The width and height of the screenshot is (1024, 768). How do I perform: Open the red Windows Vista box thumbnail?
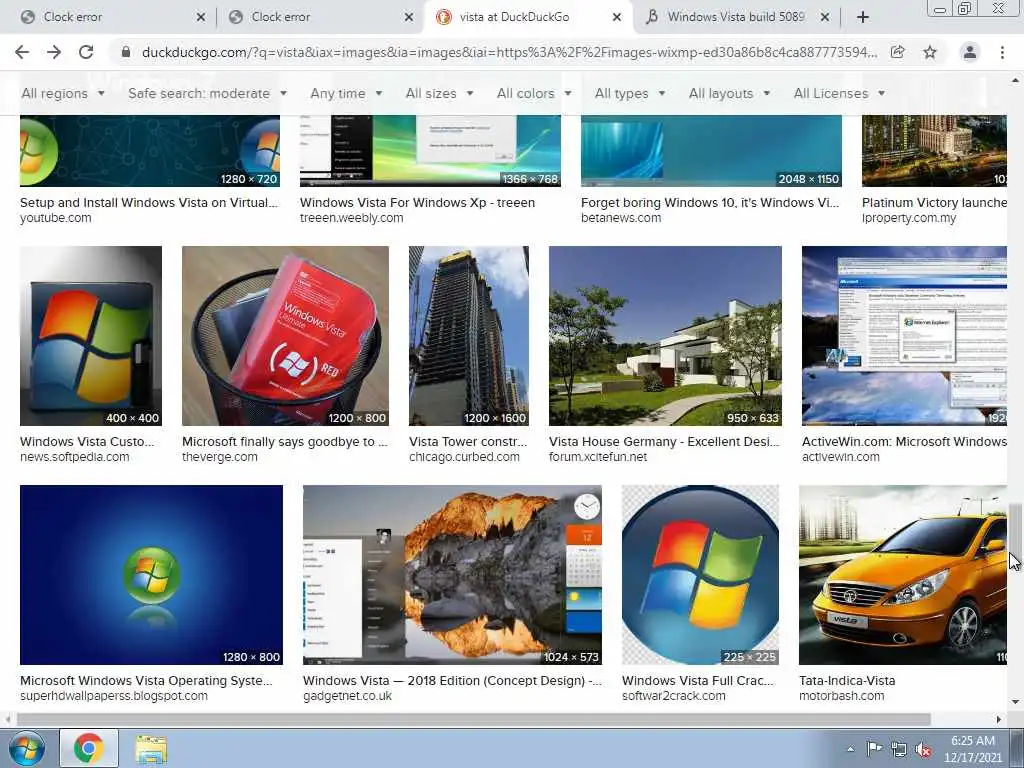click(x=285, y=336)
